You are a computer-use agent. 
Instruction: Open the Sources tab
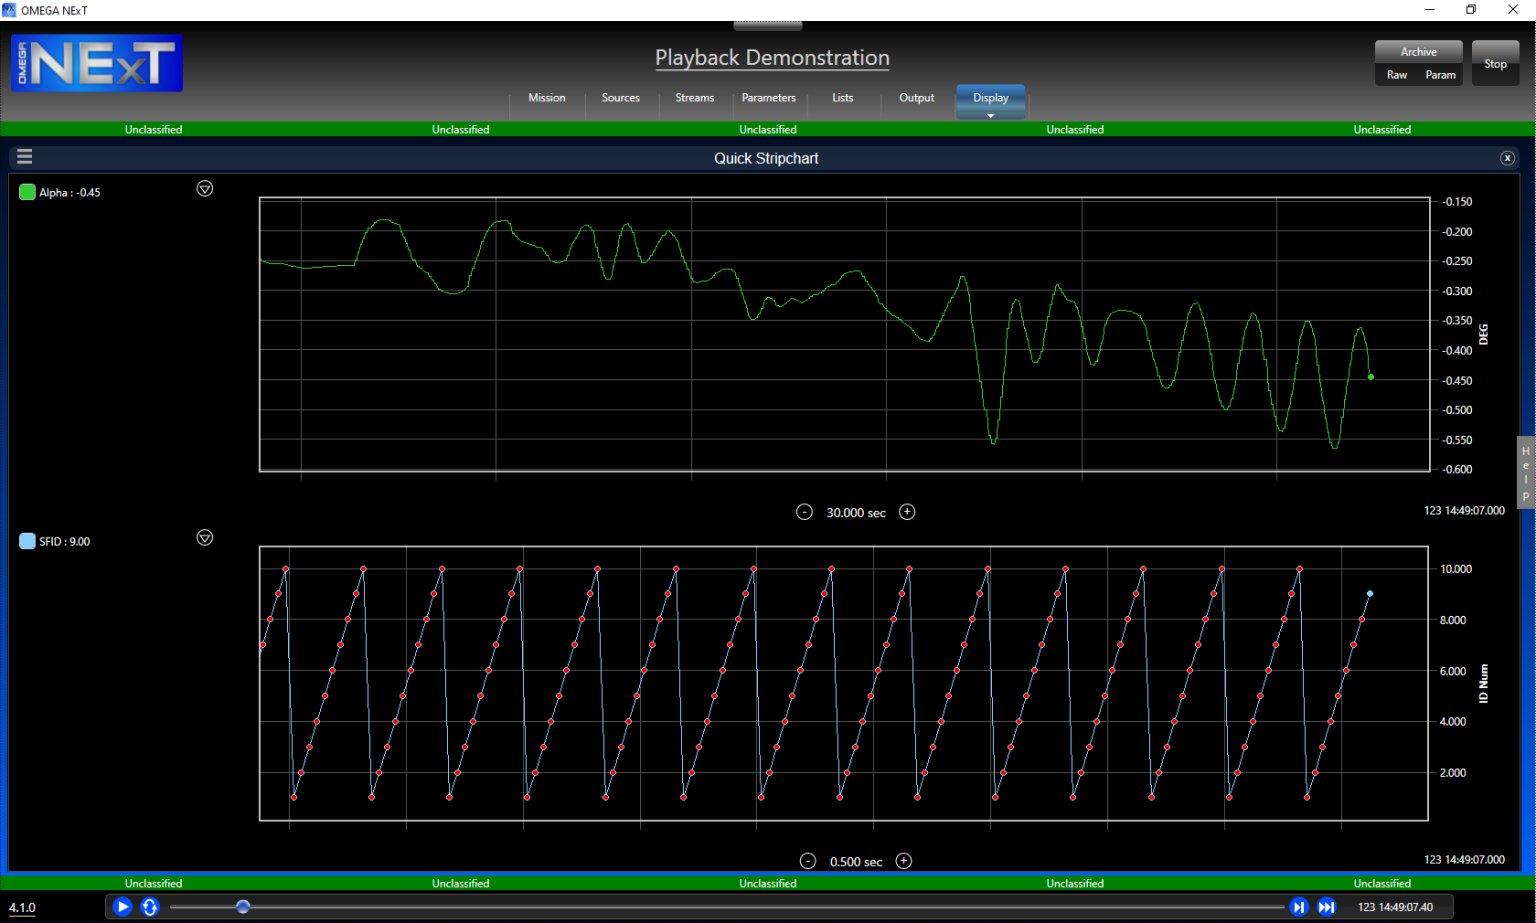pyautogui.click(x=620, y=97)
